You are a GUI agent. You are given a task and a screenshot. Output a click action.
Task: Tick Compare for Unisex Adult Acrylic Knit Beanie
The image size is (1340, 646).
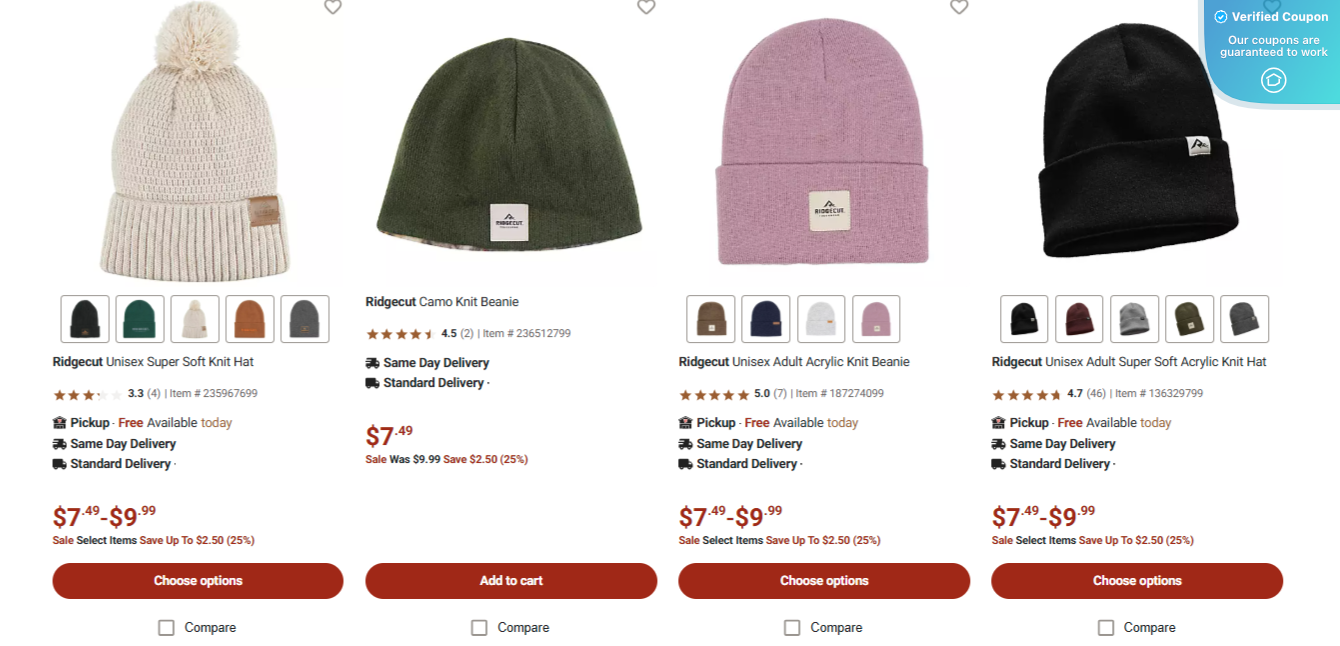pyautogui.click(x=792, y=628)
